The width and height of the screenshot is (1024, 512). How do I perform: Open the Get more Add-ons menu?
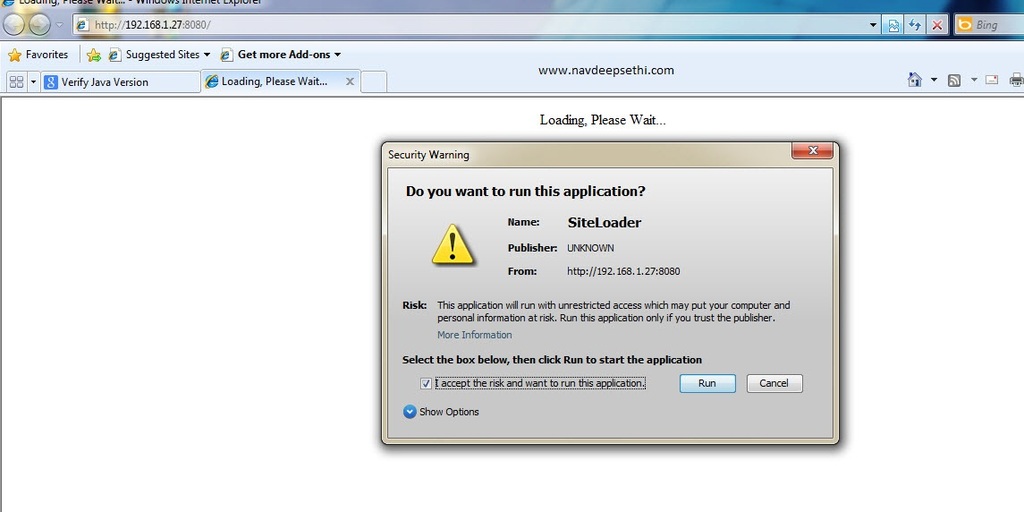pos(287,55)
